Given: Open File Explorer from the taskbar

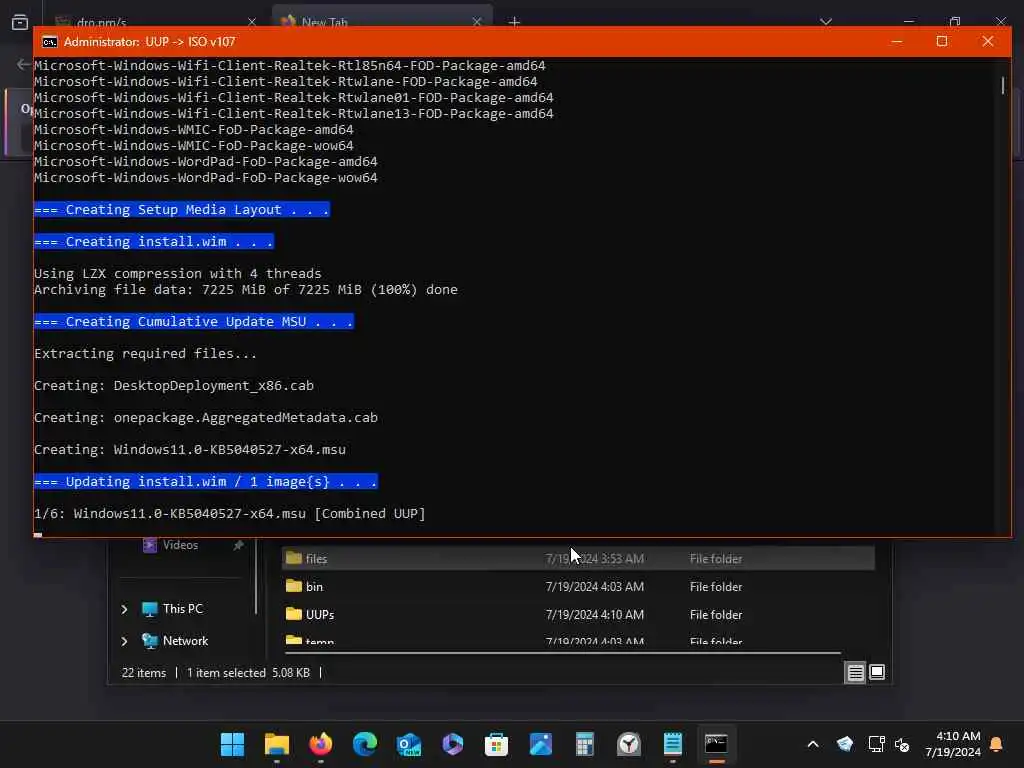Looking at the screenshot, I should coord(277,744).
